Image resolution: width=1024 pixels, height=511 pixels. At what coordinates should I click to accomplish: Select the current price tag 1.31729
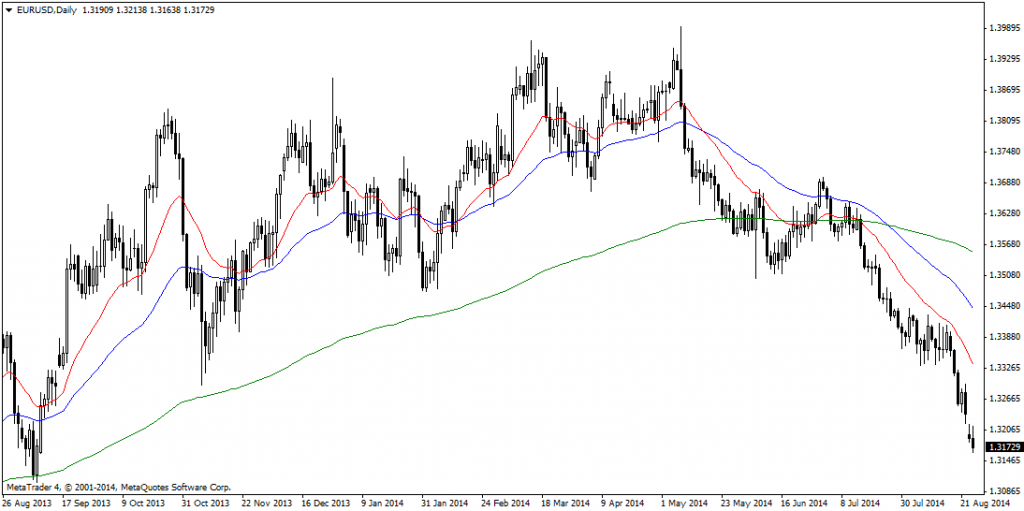1004,446
